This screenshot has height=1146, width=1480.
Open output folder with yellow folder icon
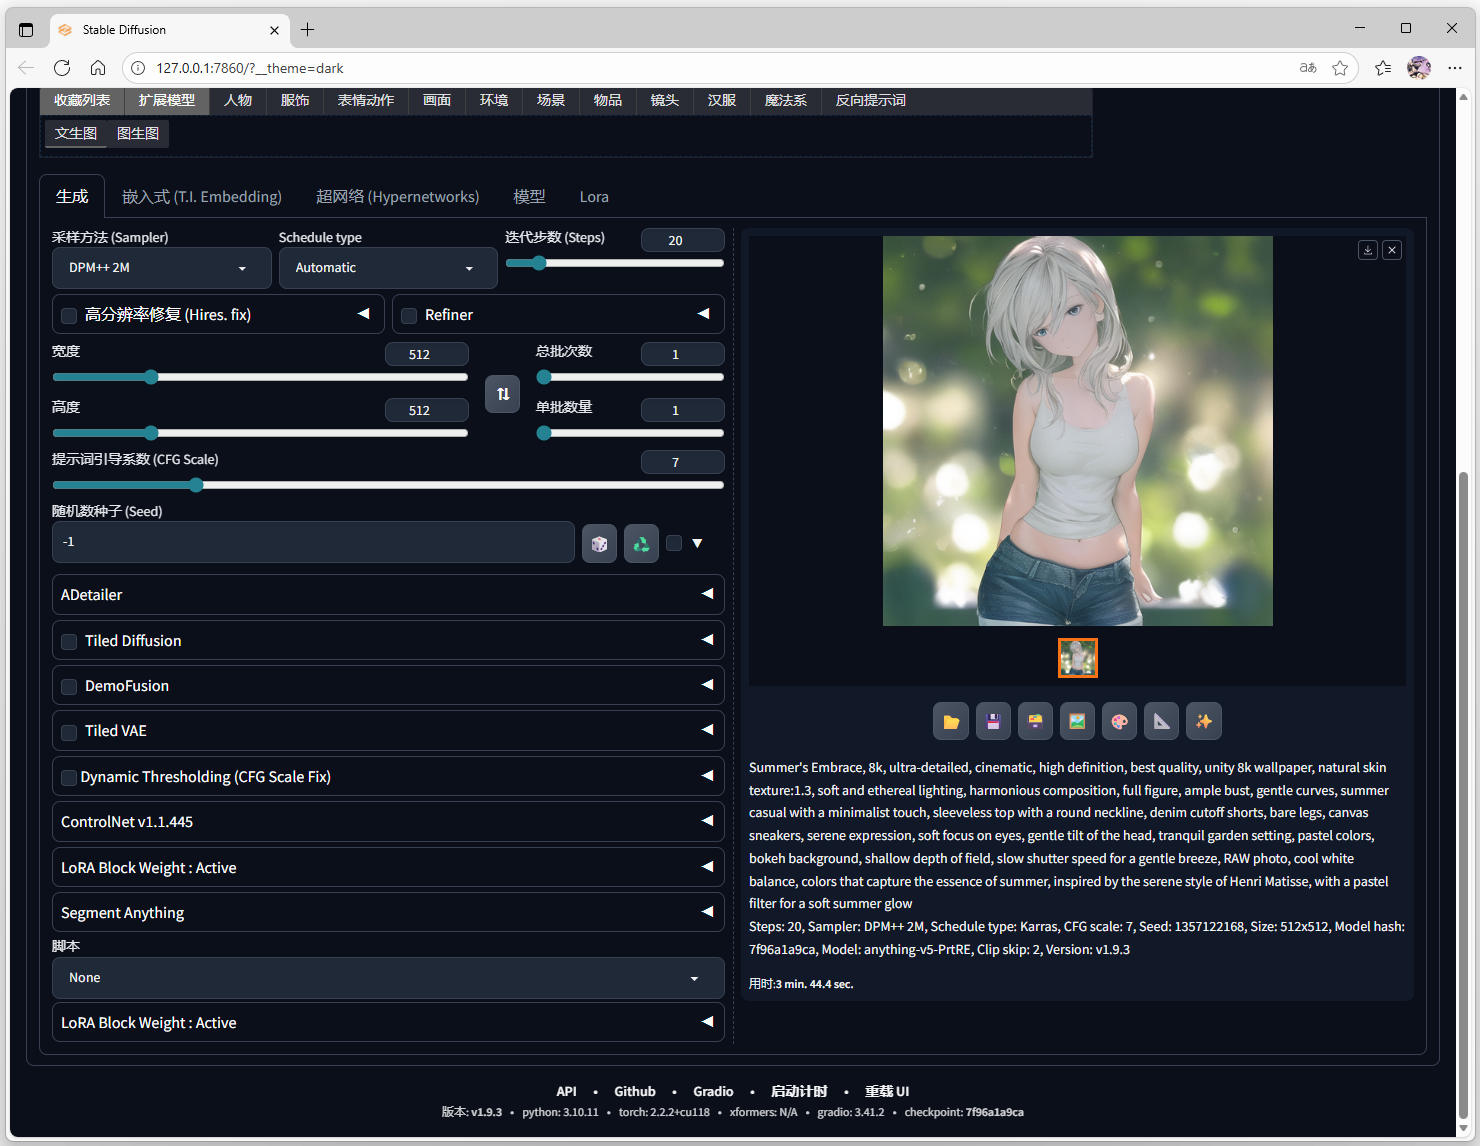pyautogui.click(x=951, y=721)
